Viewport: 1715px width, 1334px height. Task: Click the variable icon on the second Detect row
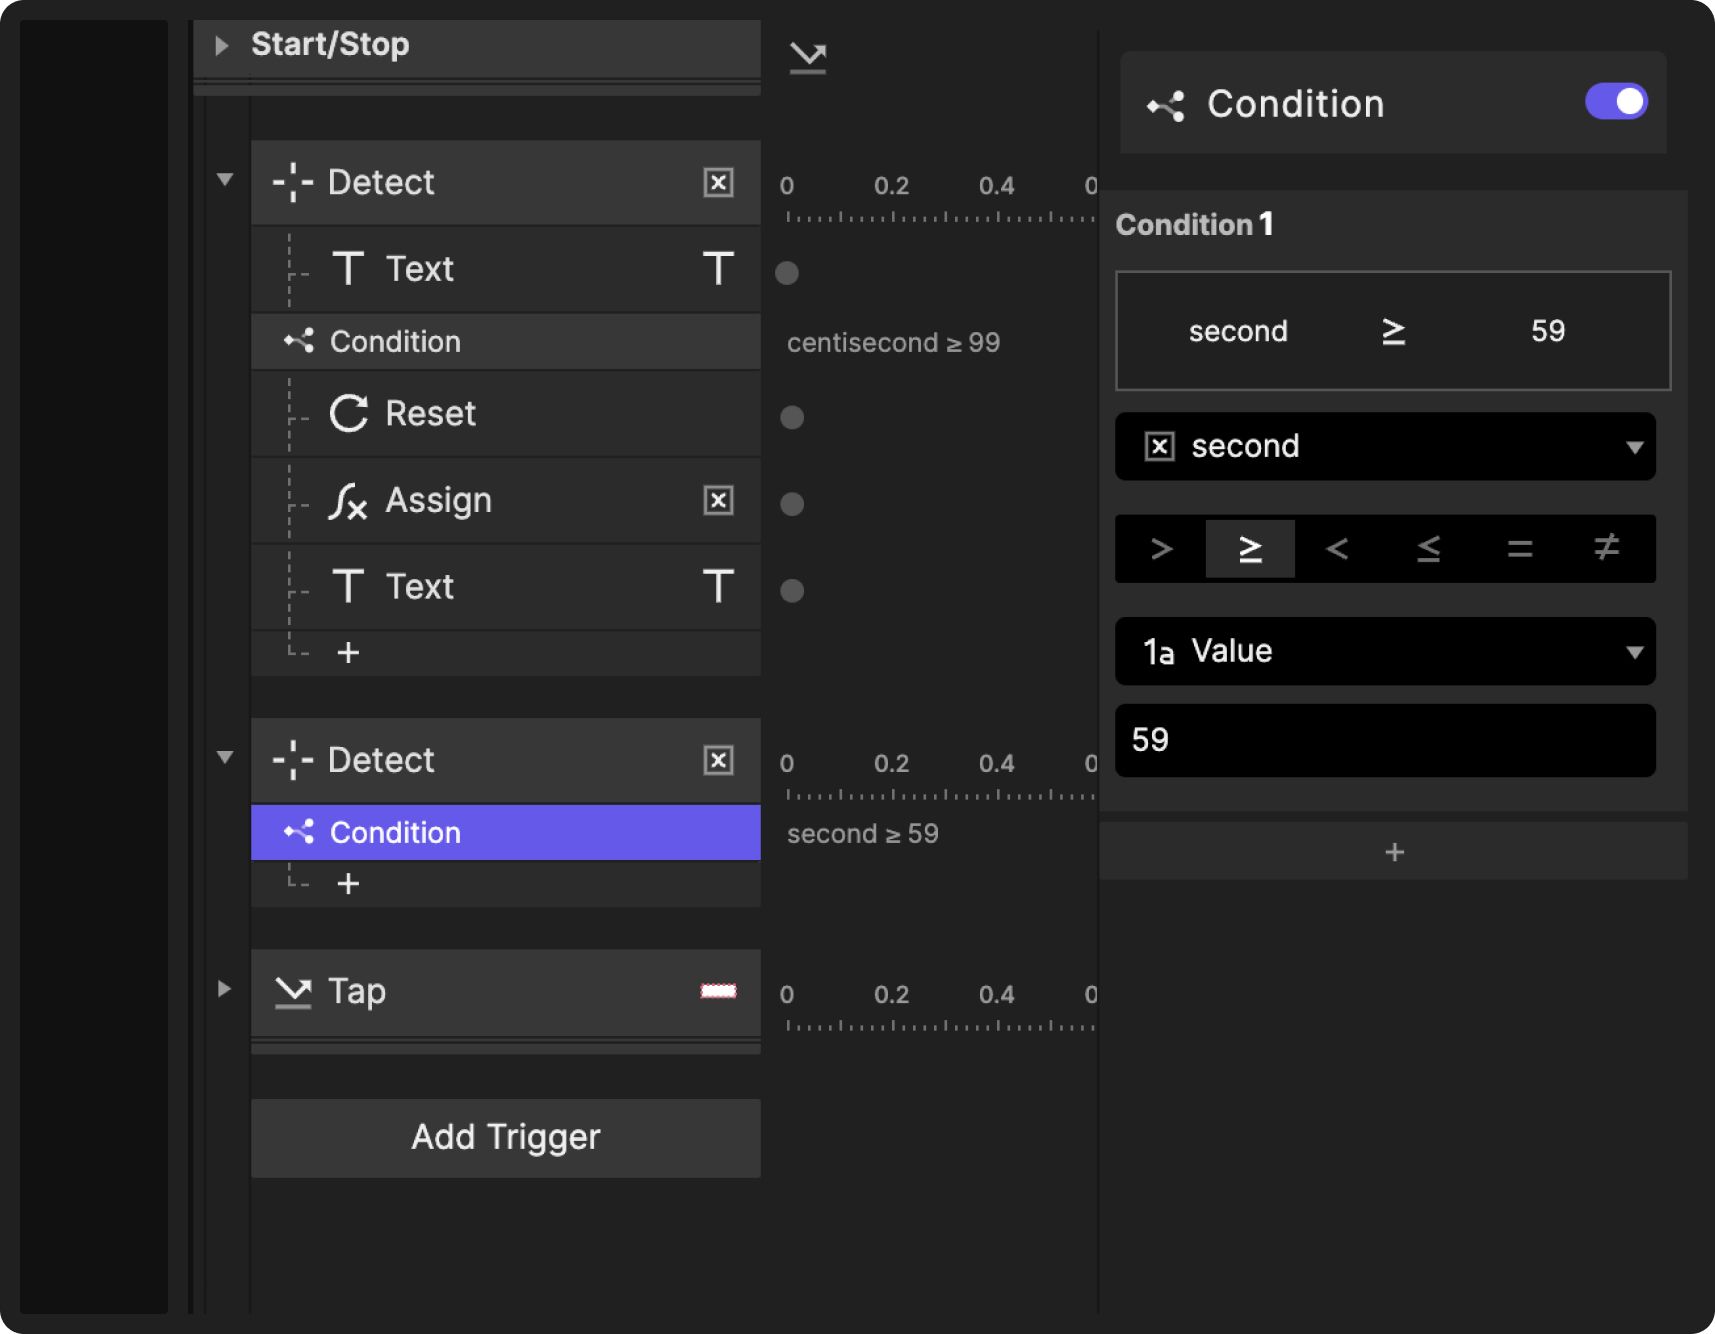[718, 761]
